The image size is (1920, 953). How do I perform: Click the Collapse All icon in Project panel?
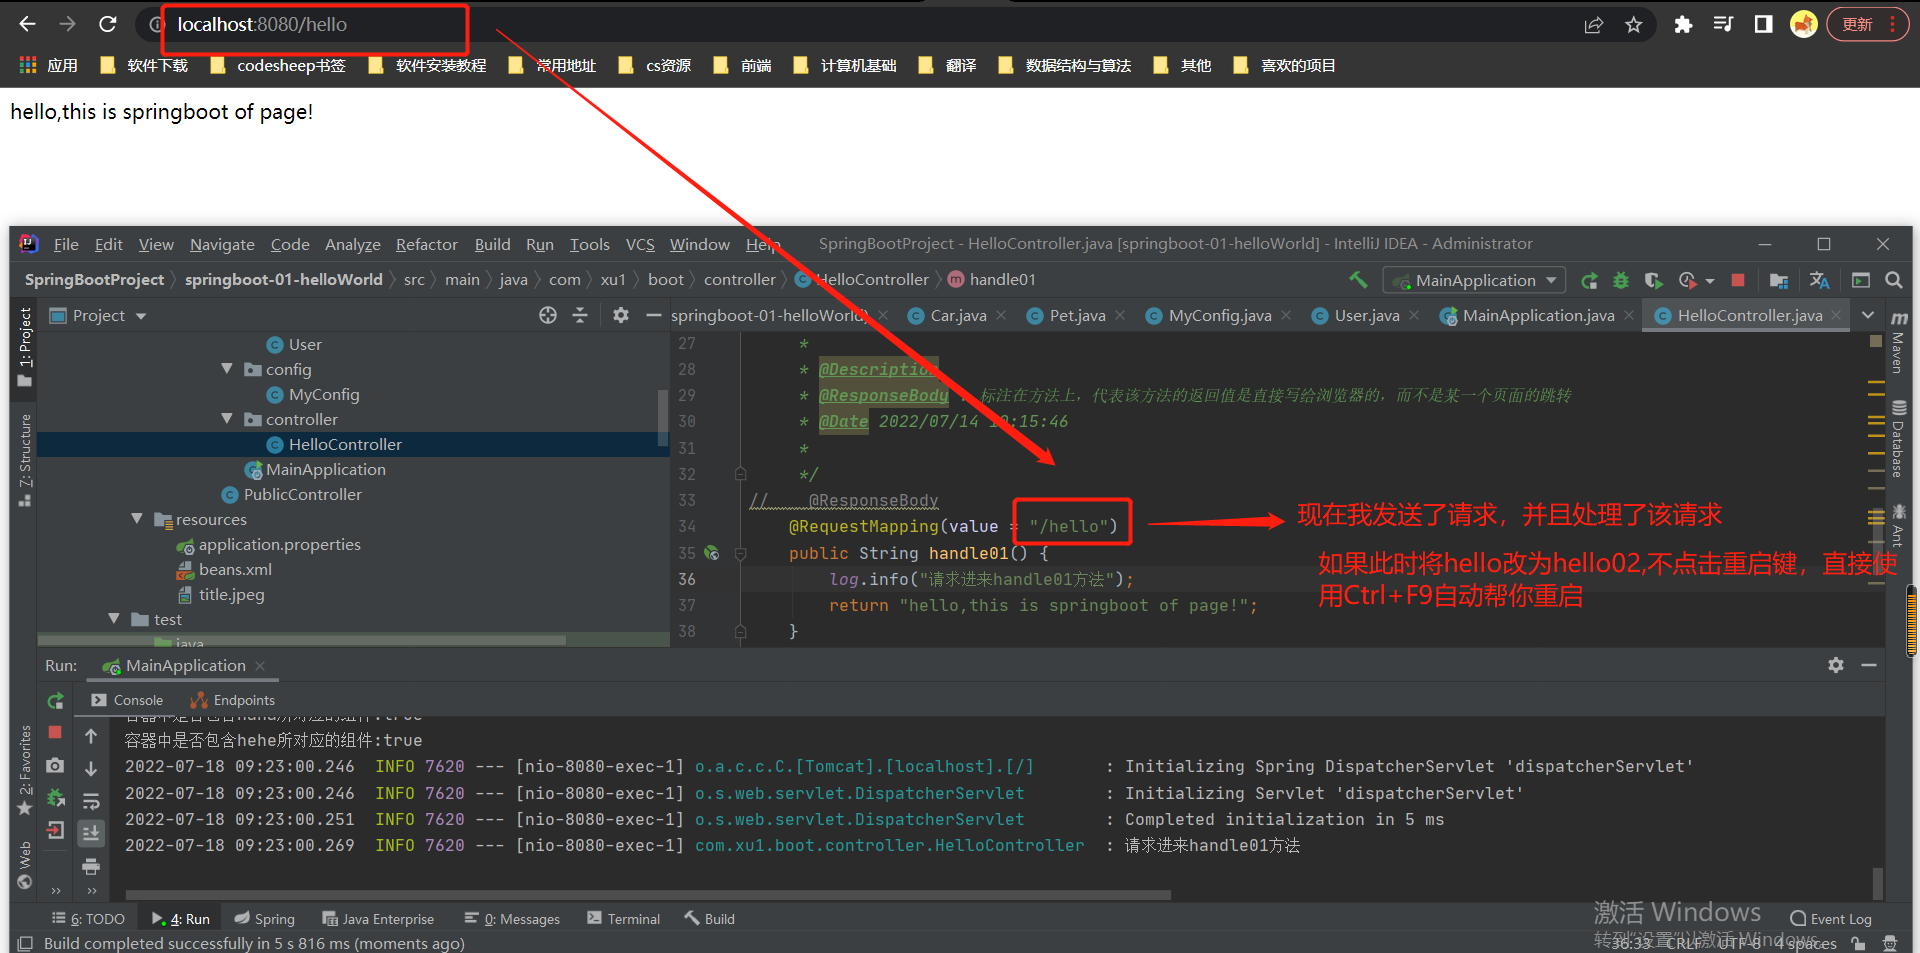[x=580, y=315]
